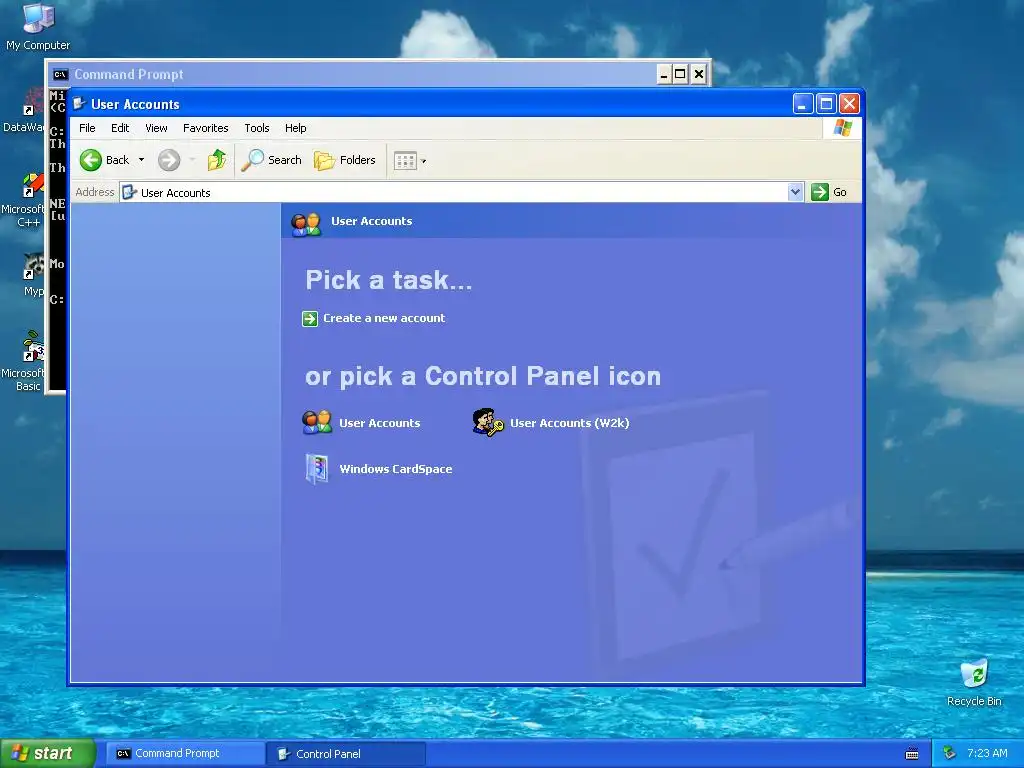This screenshot has height=768, width=1024.
Task: Open the File menu
Action: pos(87,128)
